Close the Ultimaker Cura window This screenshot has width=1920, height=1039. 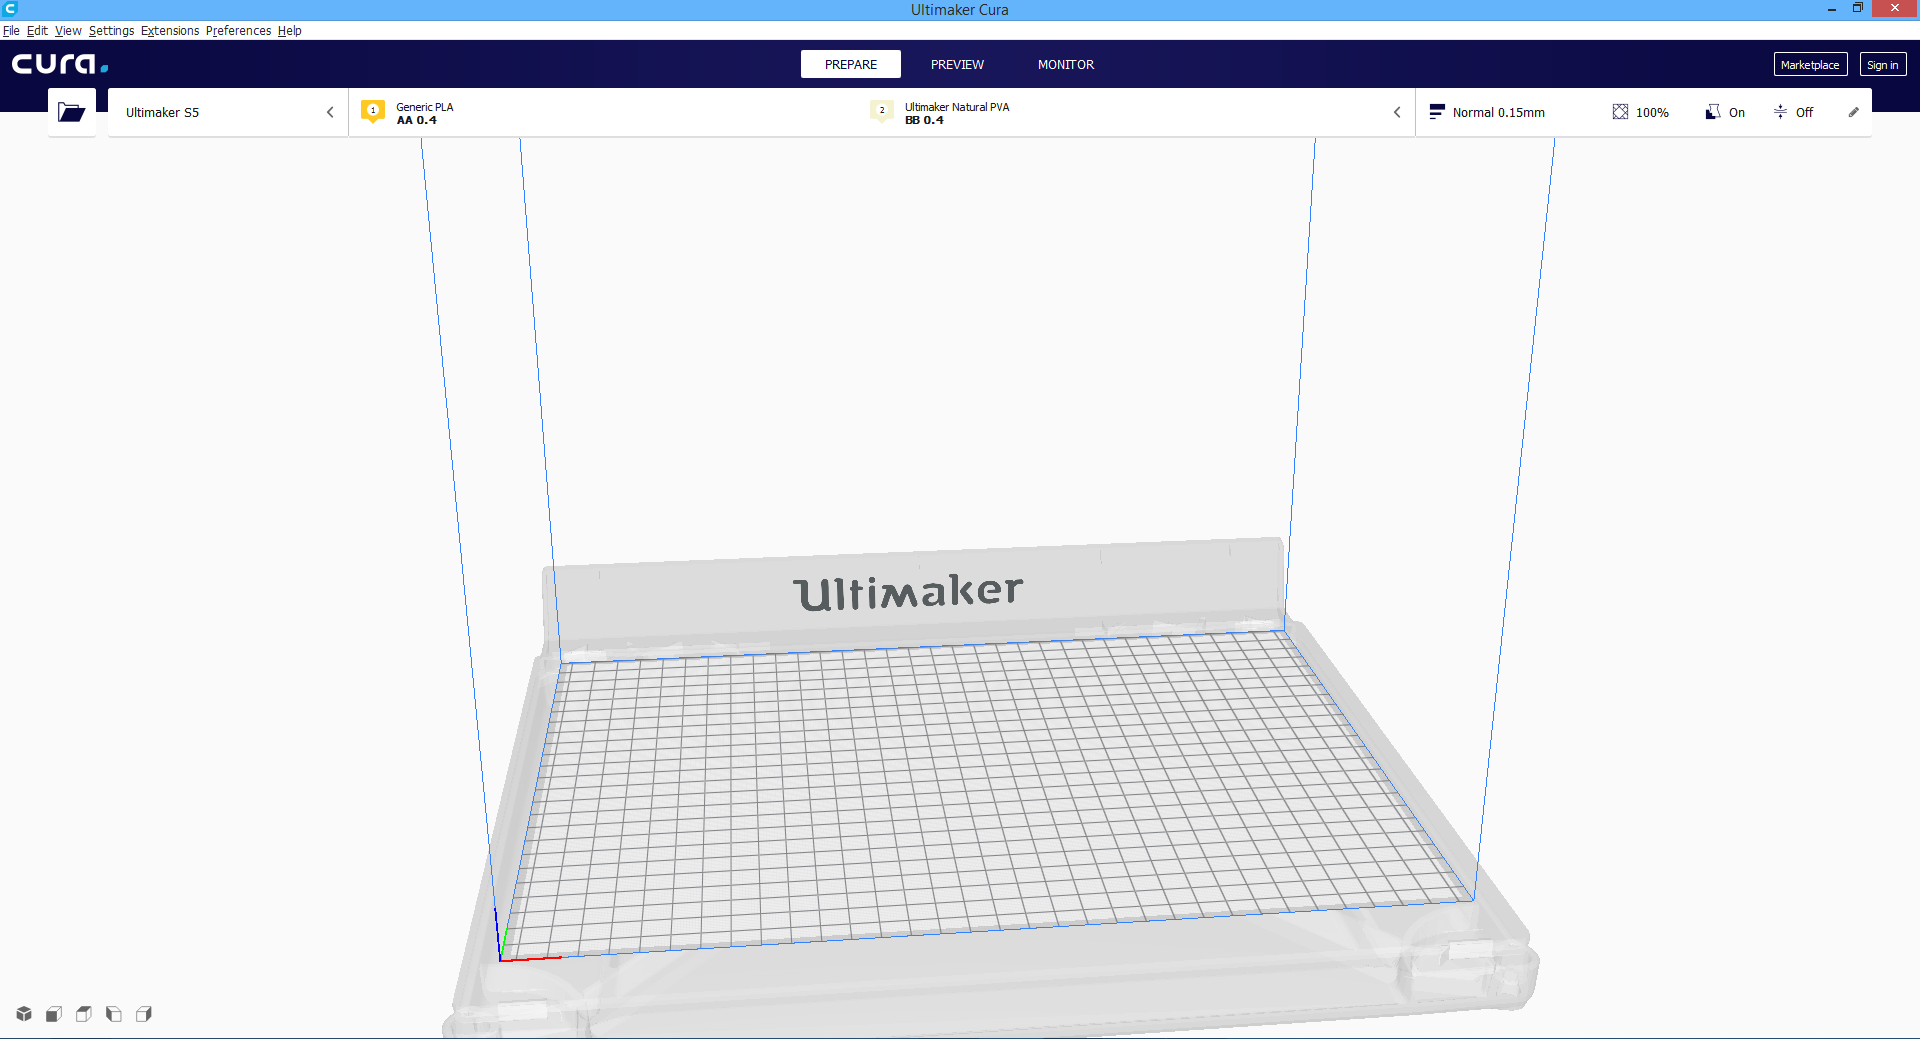tap(1895, 9)
